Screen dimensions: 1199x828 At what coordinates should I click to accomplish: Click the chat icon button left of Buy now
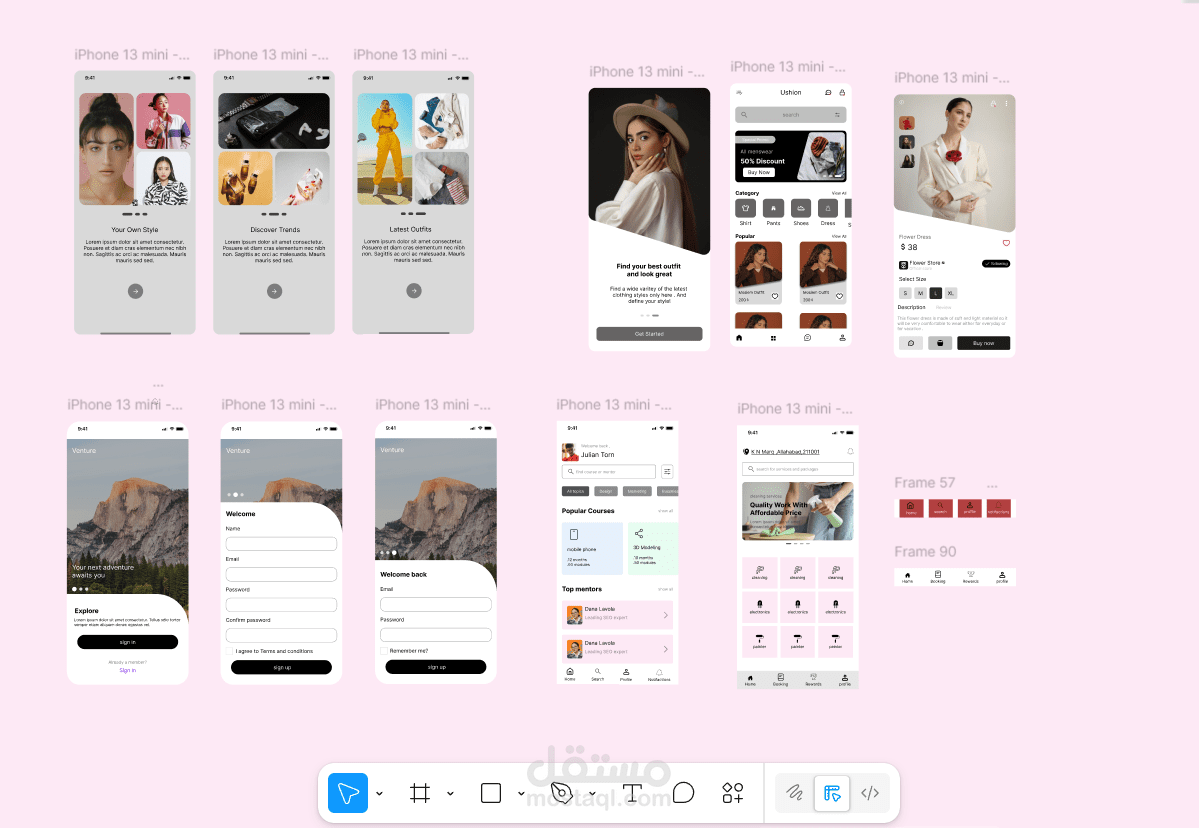point(911,343)
